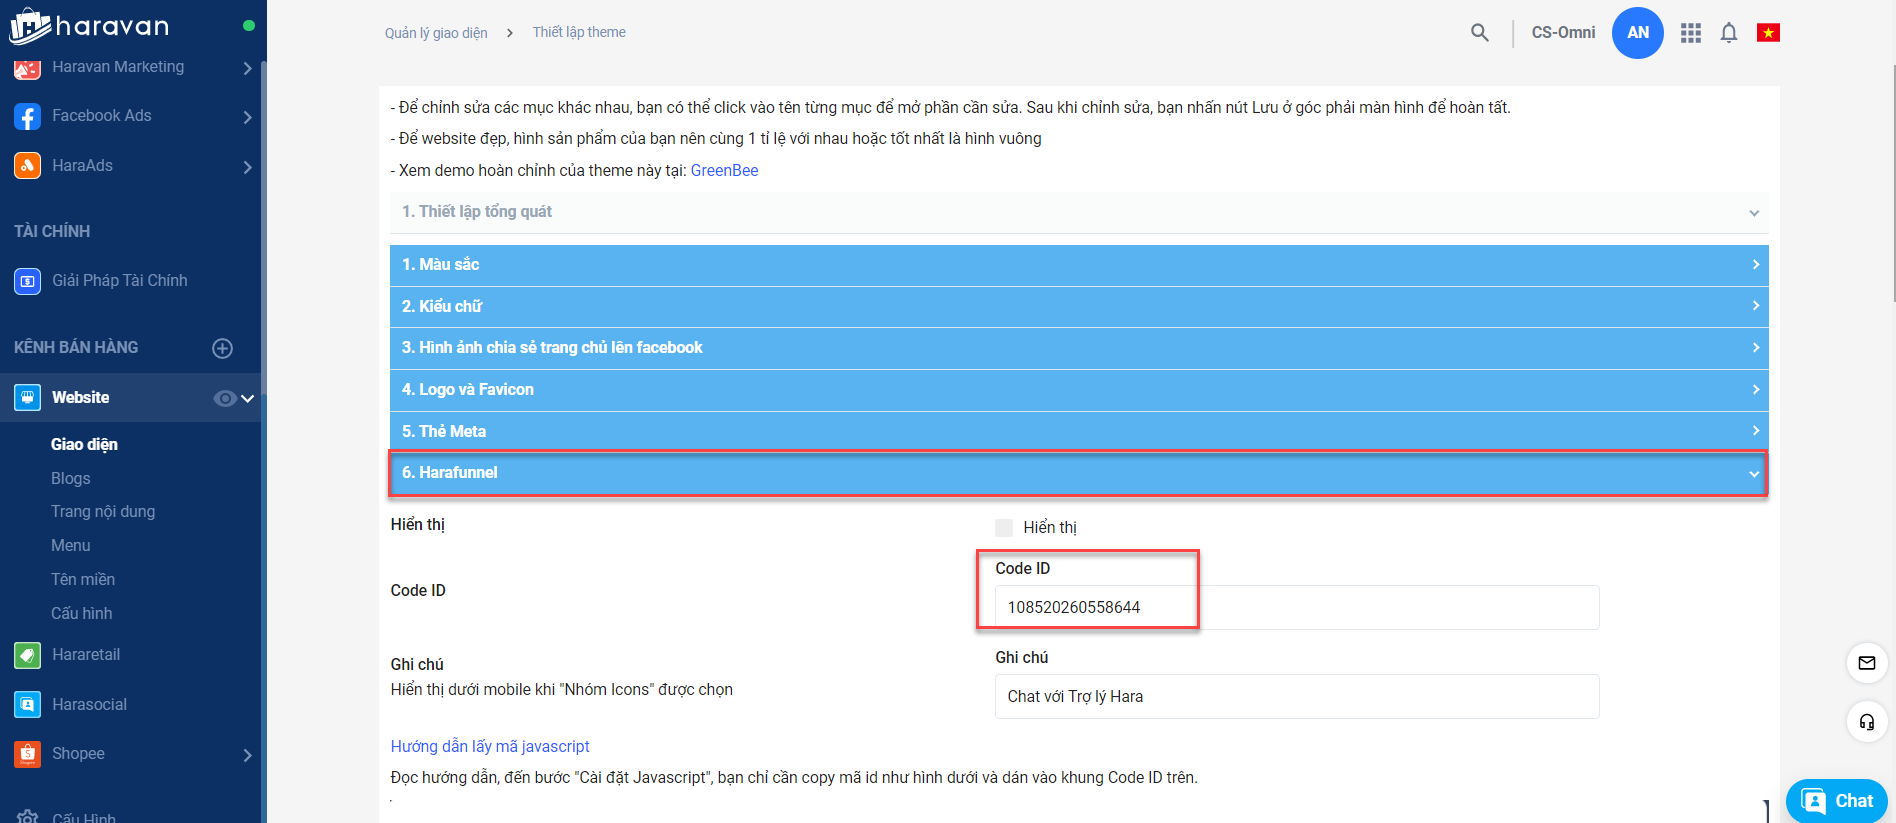Toggle the Website storefront eye icon
The image size is (1896, 823).
coord(225,399)
